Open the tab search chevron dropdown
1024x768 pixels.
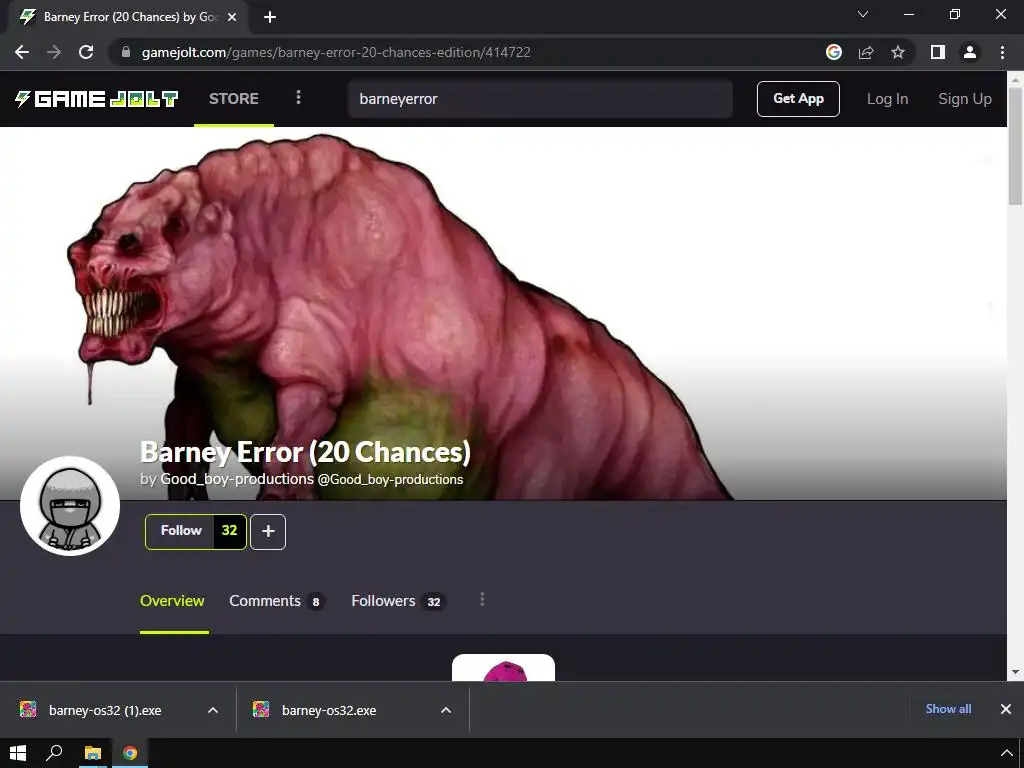pyautogui.click(x=863, y=14)
